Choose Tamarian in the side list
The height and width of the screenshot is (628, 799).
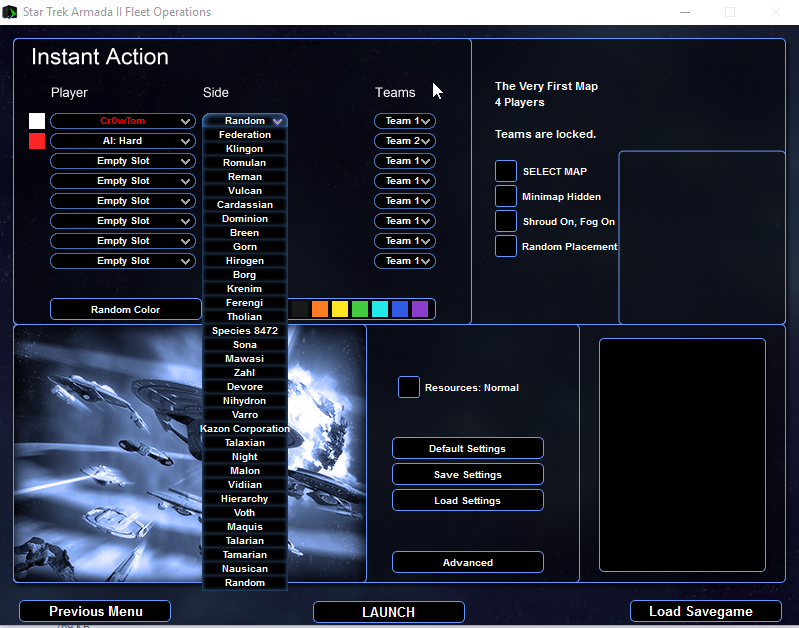pos(245,555)
